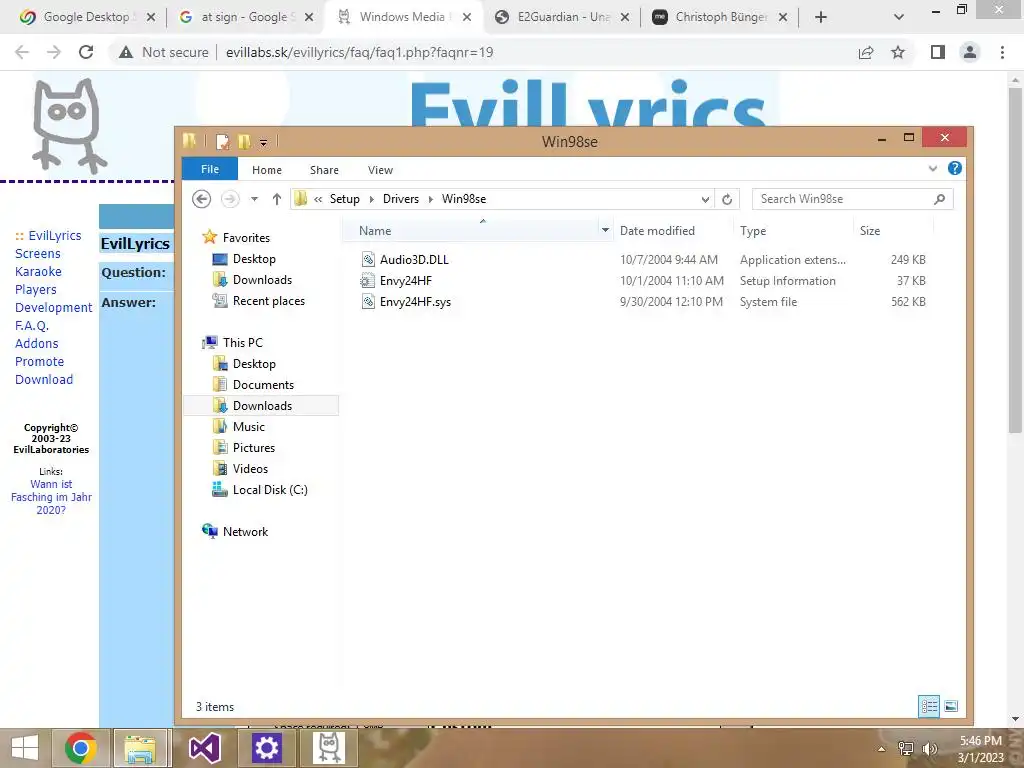Click the Properties quick access icon
Viewport: 1024px width, 768px height.
click(x=223, y=141)
